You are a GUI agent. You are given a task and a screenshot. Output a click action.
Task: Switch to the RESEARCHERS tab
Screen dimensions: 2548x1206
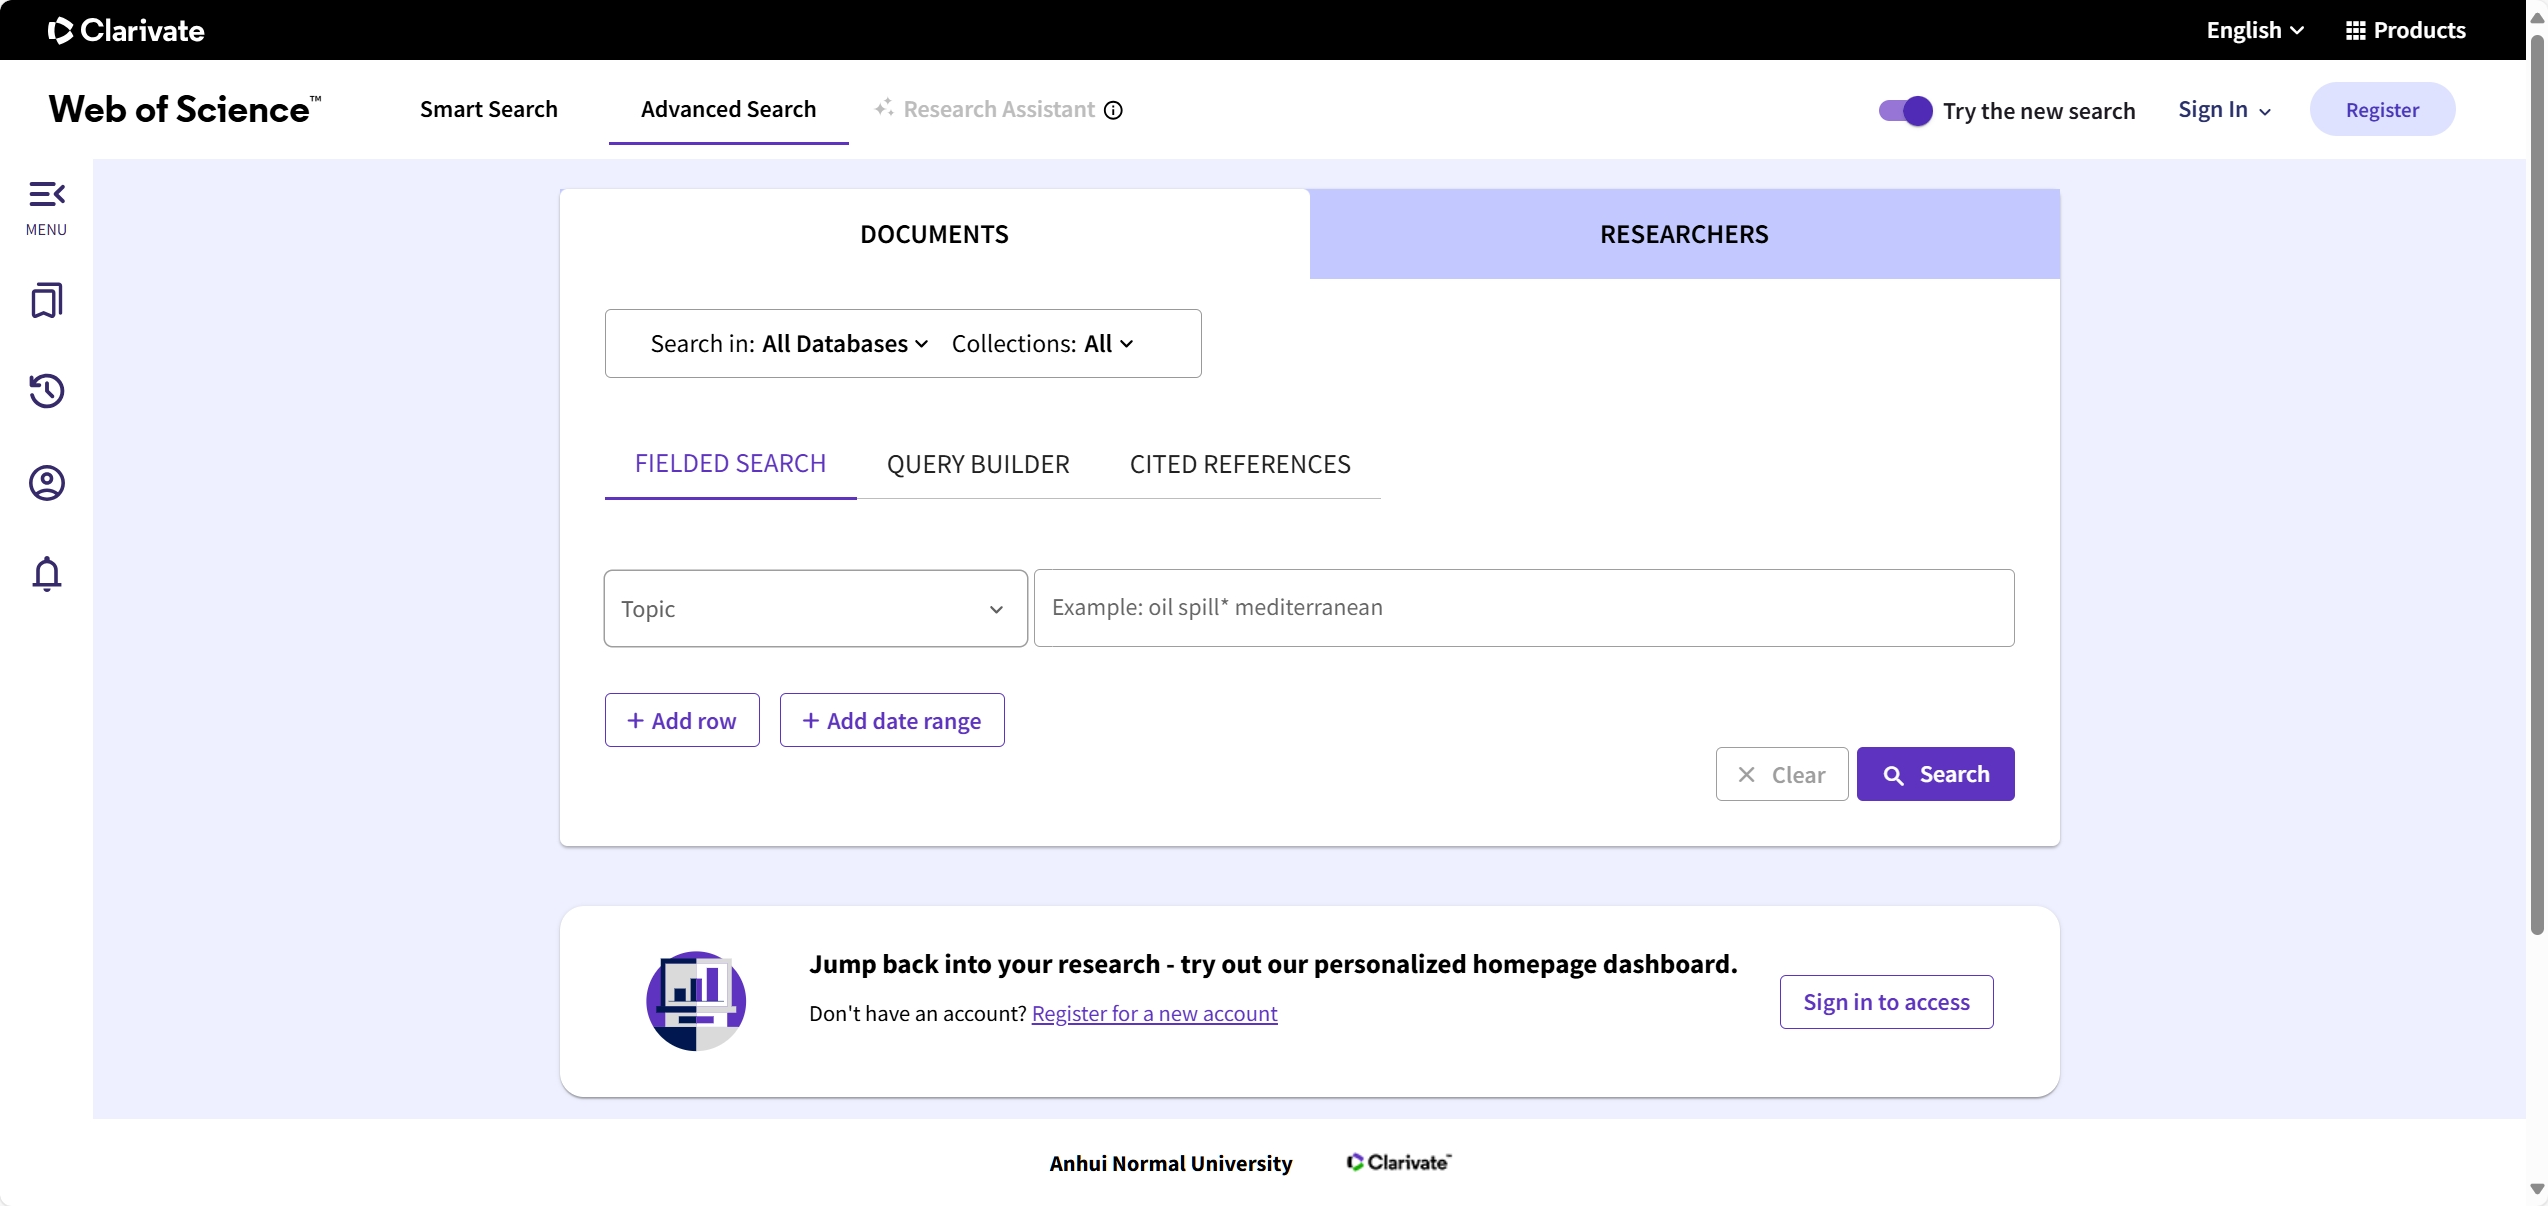click(1684, 234)
